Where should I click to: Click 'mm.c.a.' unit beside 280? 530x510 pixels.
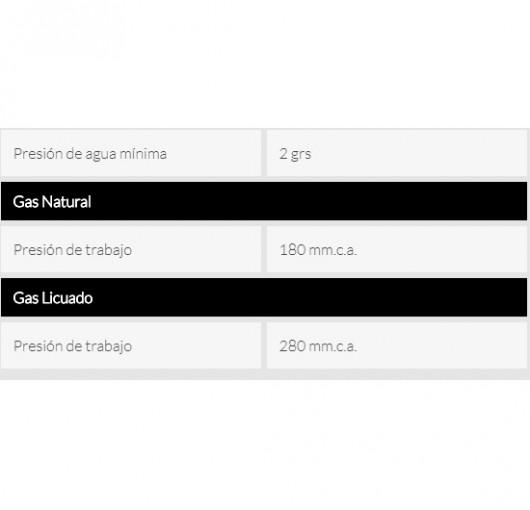(333, 346)
